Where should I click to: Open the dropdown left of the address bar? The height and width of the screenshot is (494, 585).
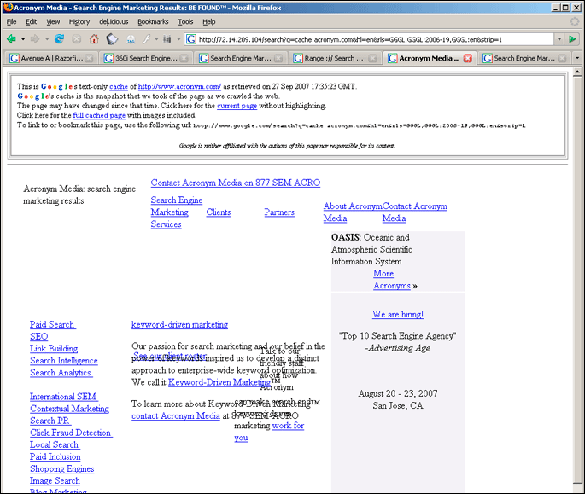coord(179,39)
